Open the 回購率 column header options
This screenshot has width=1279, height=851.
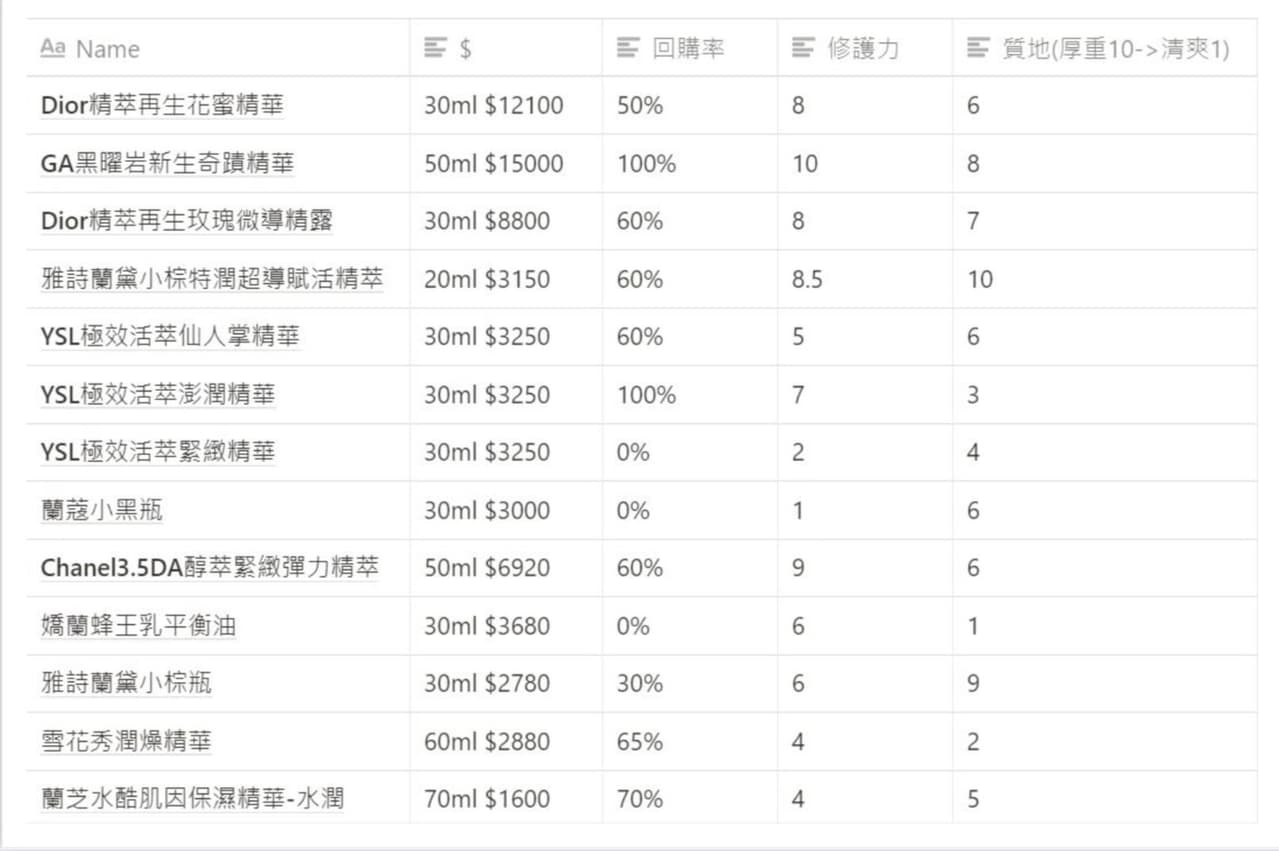click(687, 49)
